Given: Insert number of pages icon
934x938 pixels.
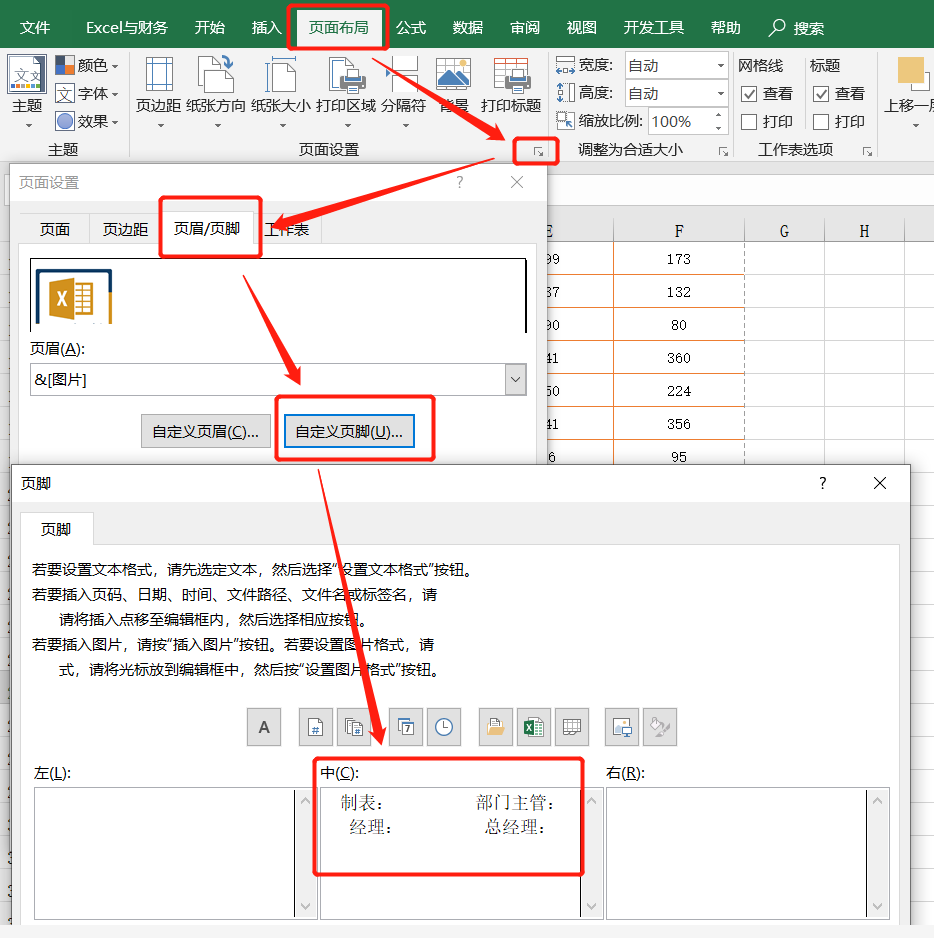Looking at the screenshot, I should click(x=354, y=727).
